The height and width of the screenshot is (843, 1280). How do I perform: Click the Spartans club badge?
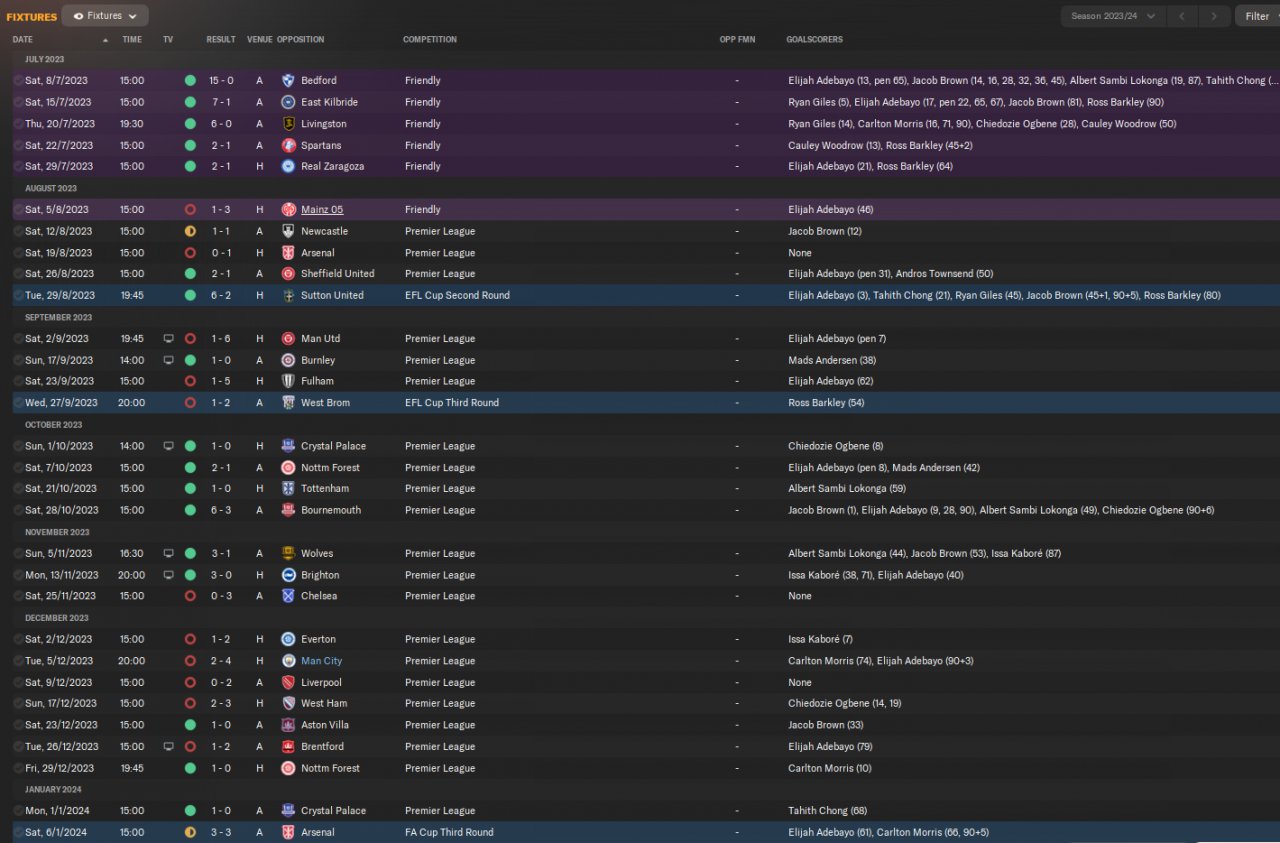(288, 145)
